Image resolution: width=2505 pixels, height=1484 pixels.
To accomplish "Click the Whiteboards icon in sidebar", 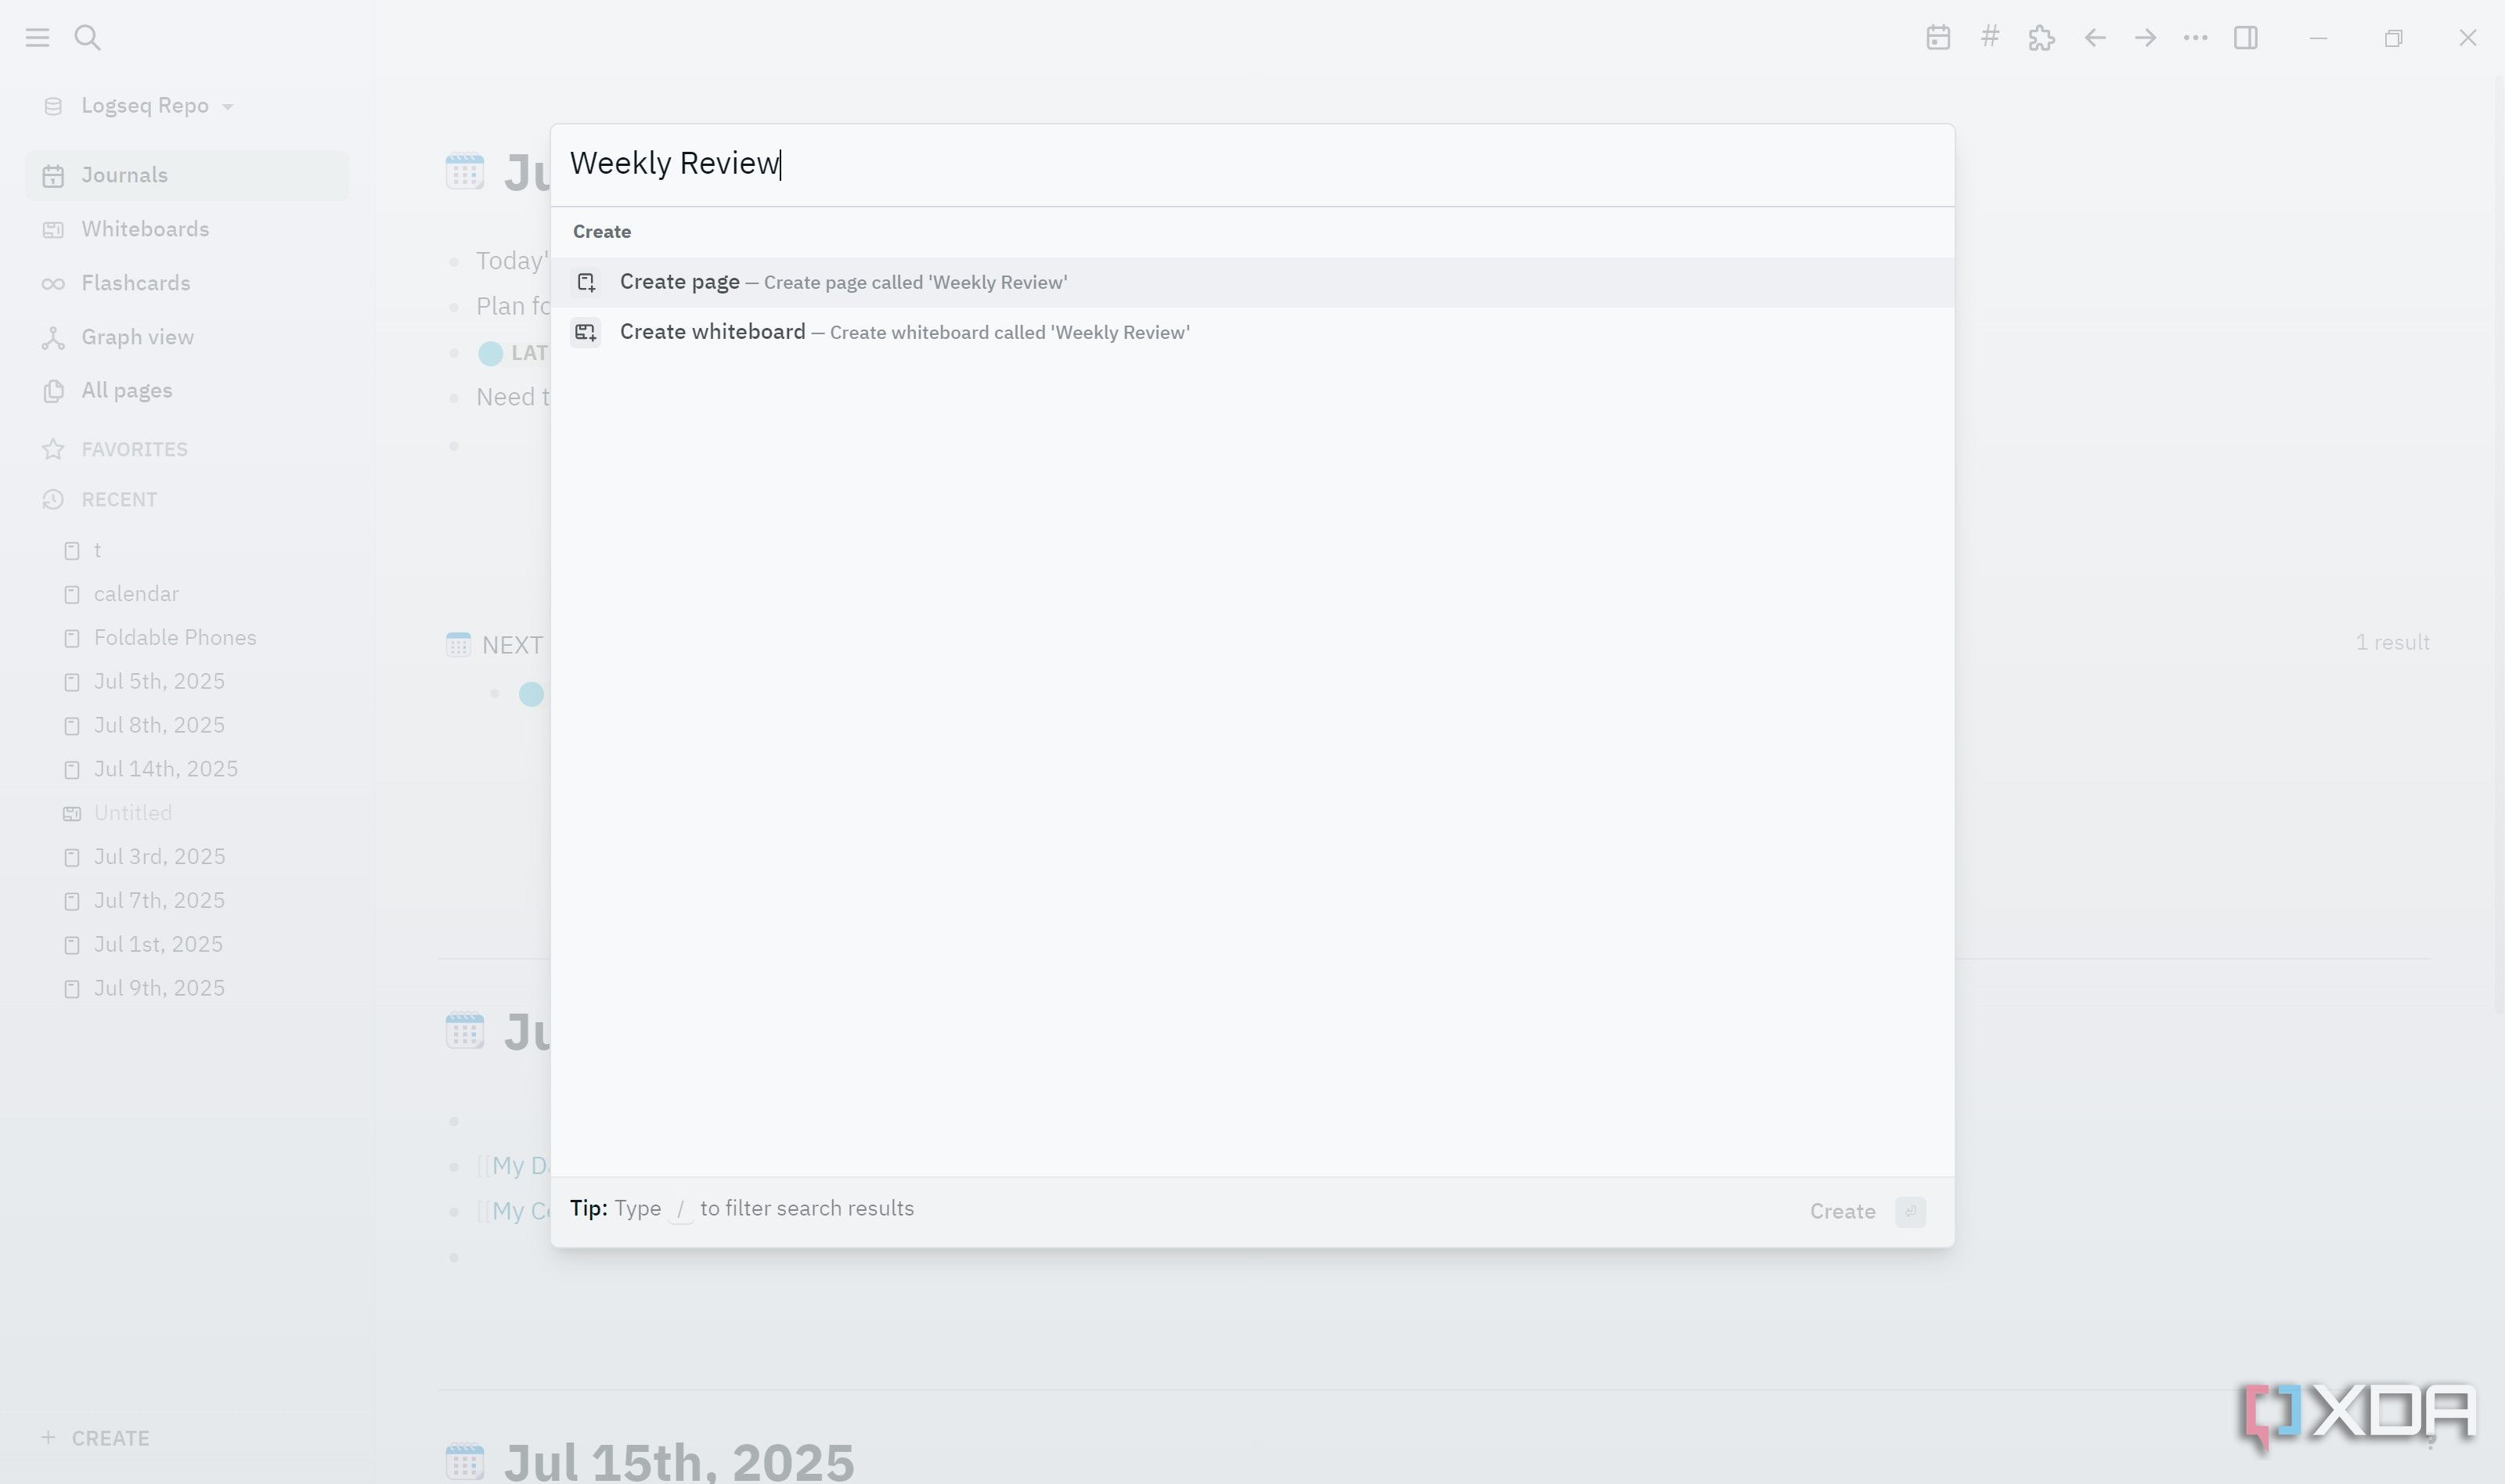I will click(x=53, y=230).
